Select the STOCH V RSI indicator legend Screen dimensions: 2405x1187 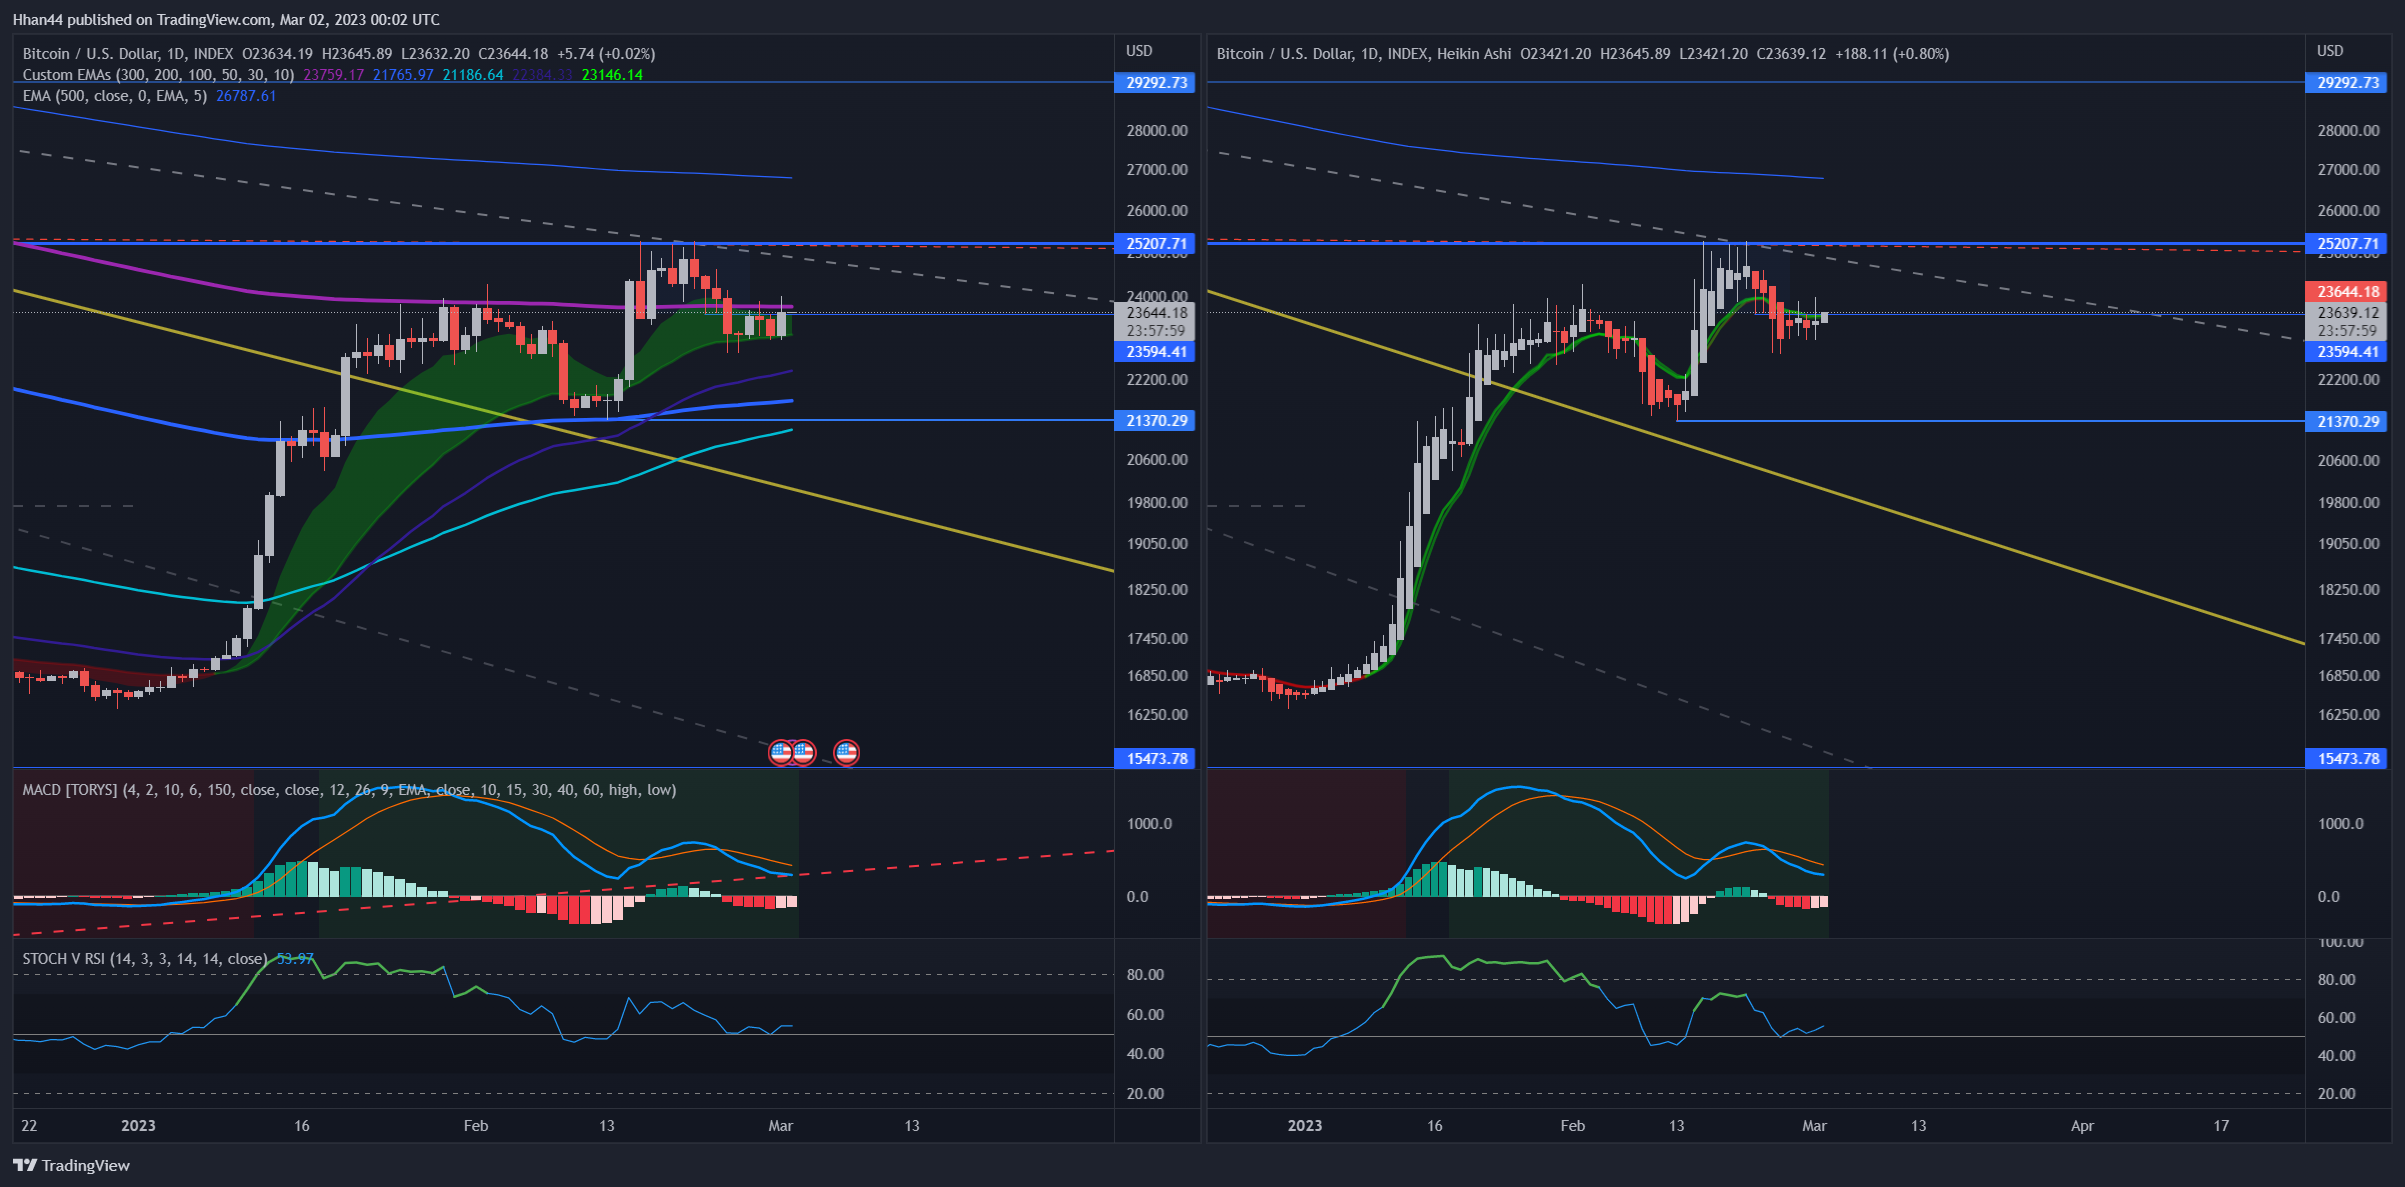click(x=145, y=959)
